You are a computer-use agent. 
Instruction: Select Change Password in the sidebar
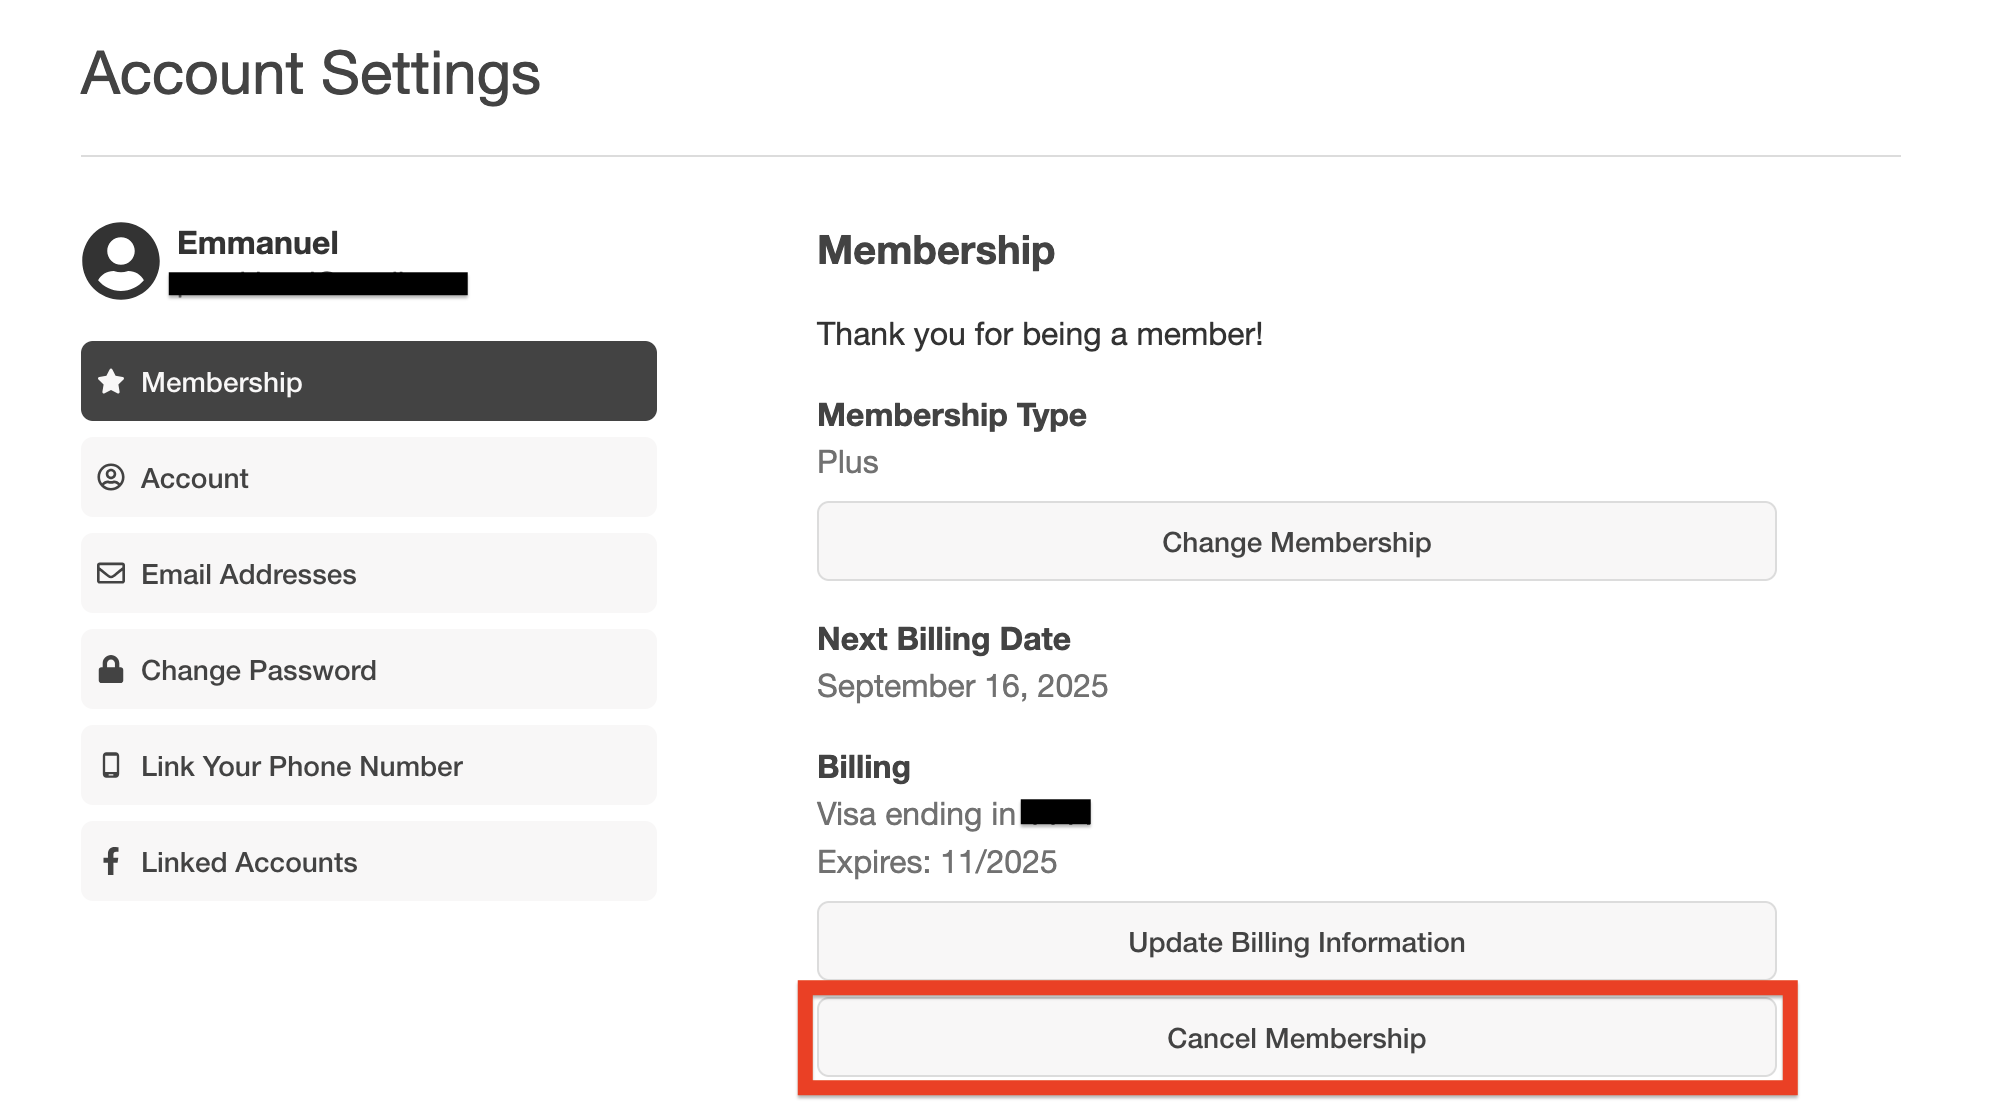click(x=369, y=669)
